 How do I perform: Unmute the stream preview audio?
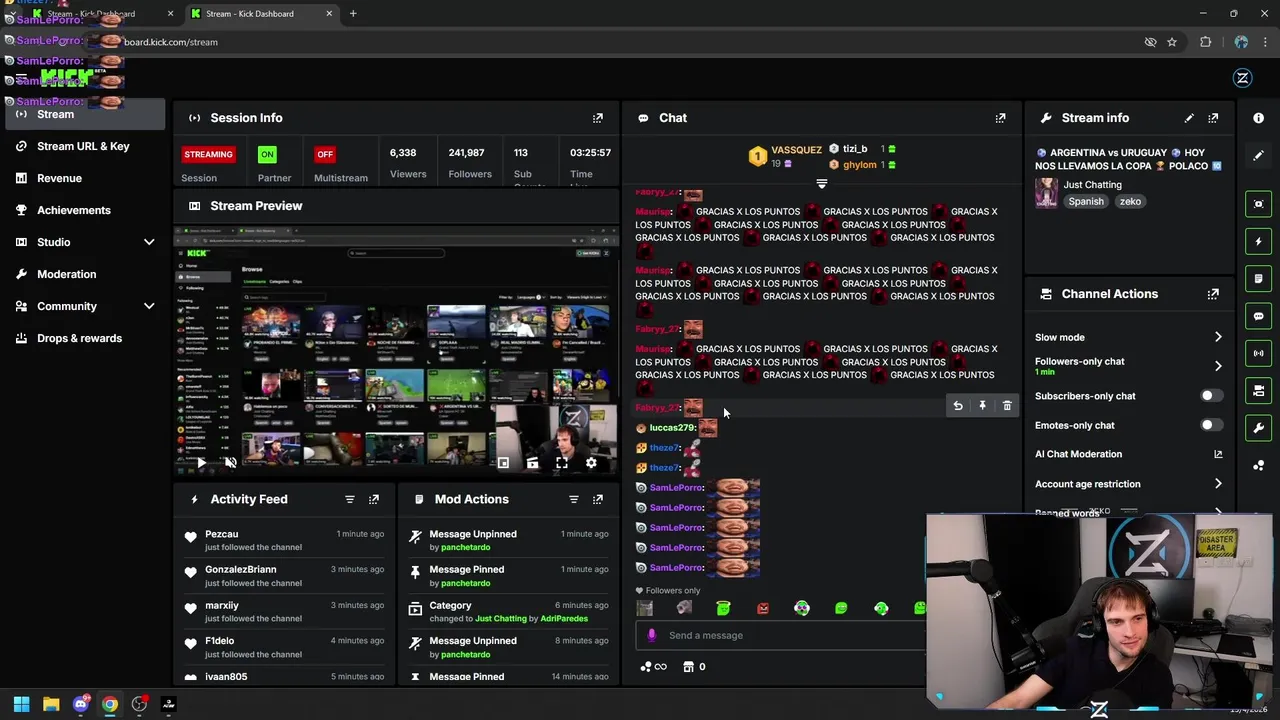(x=231, y=463)
